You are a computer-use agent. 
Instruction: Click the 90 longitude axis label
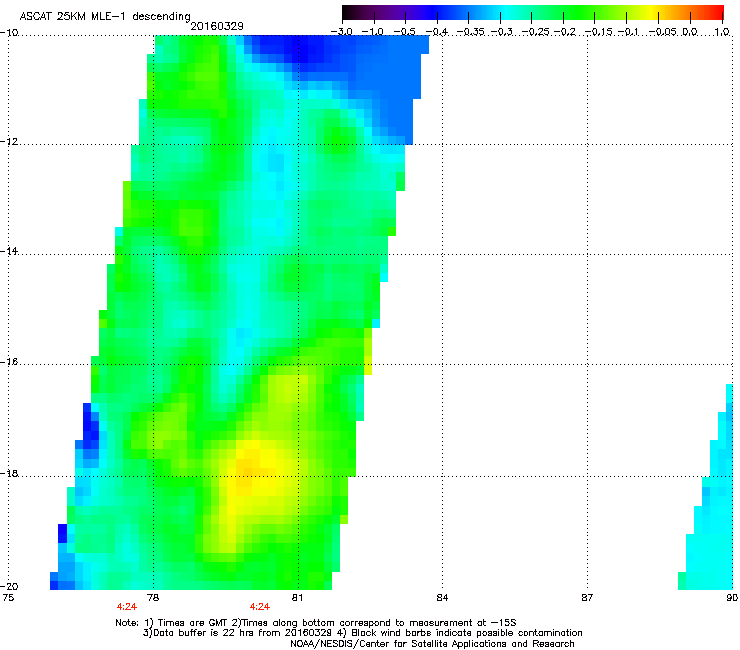(732, 598)
